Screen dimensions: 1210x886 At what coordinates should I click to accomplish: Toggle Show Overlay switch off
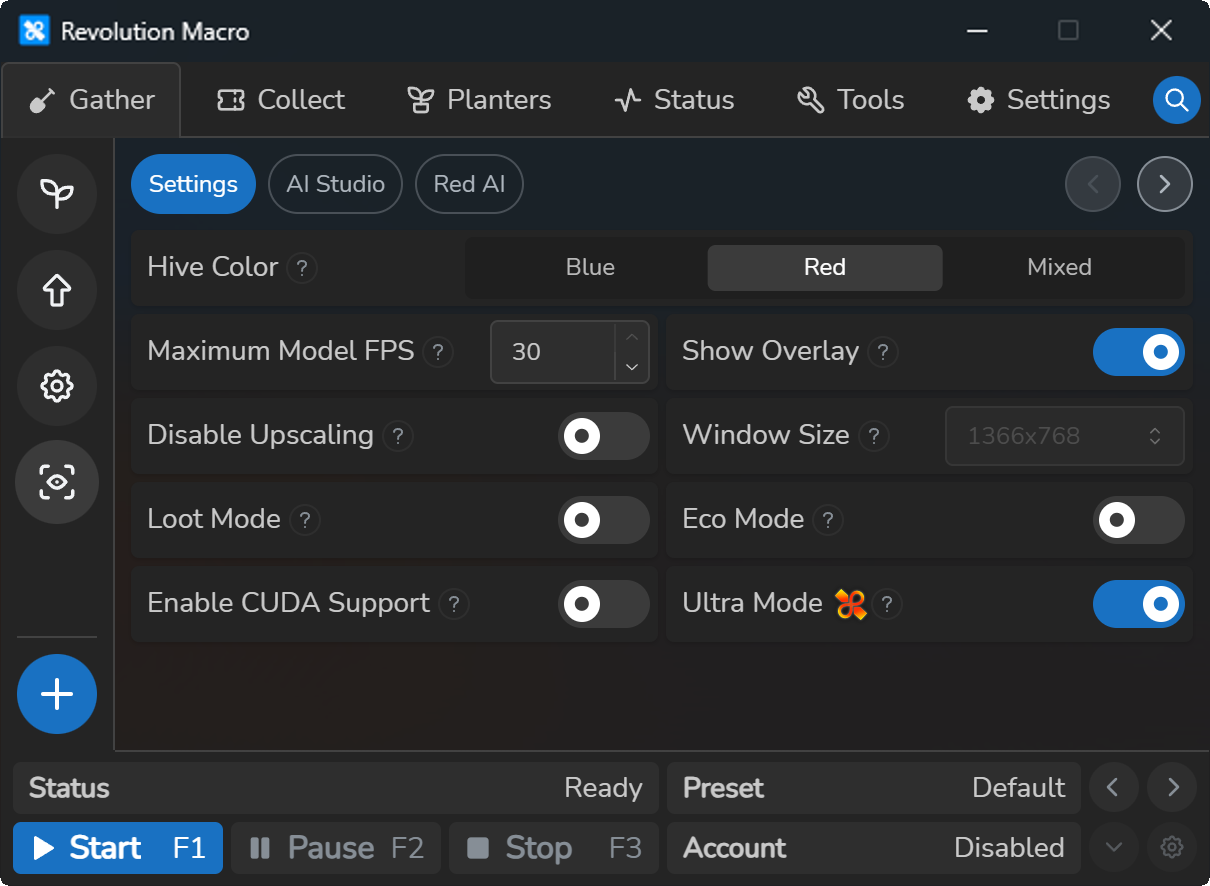1139,352
